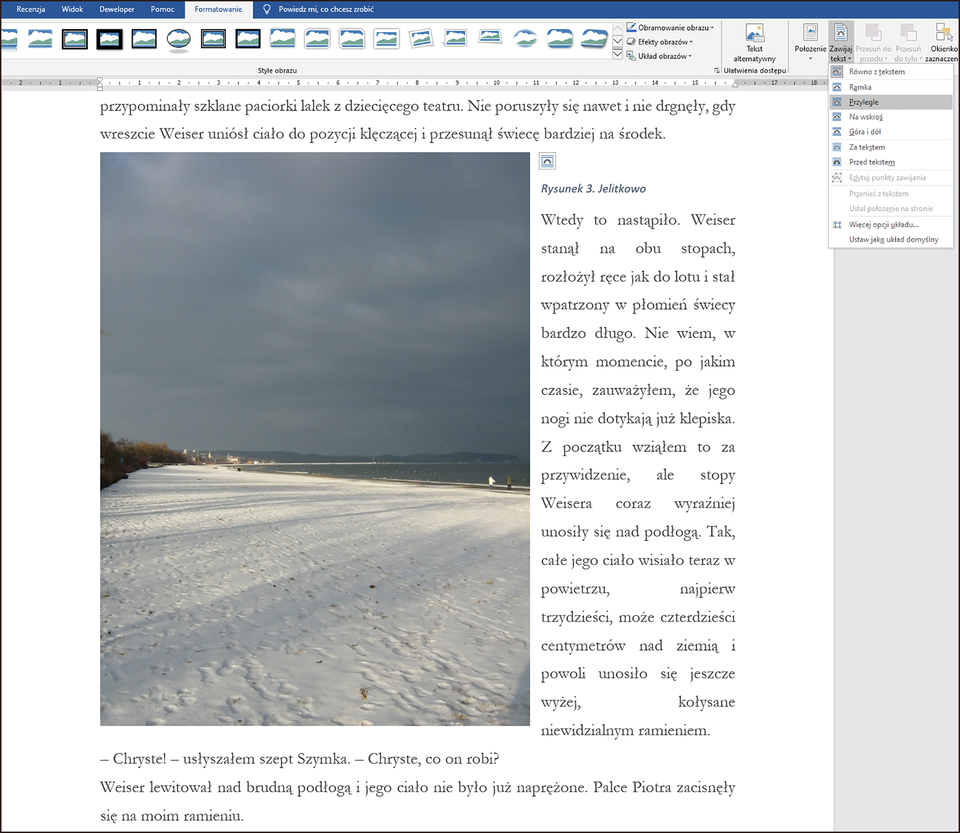Click Ustaw jako układ domyślny
This screenshot has height=833, width=960.
(893, 240)
